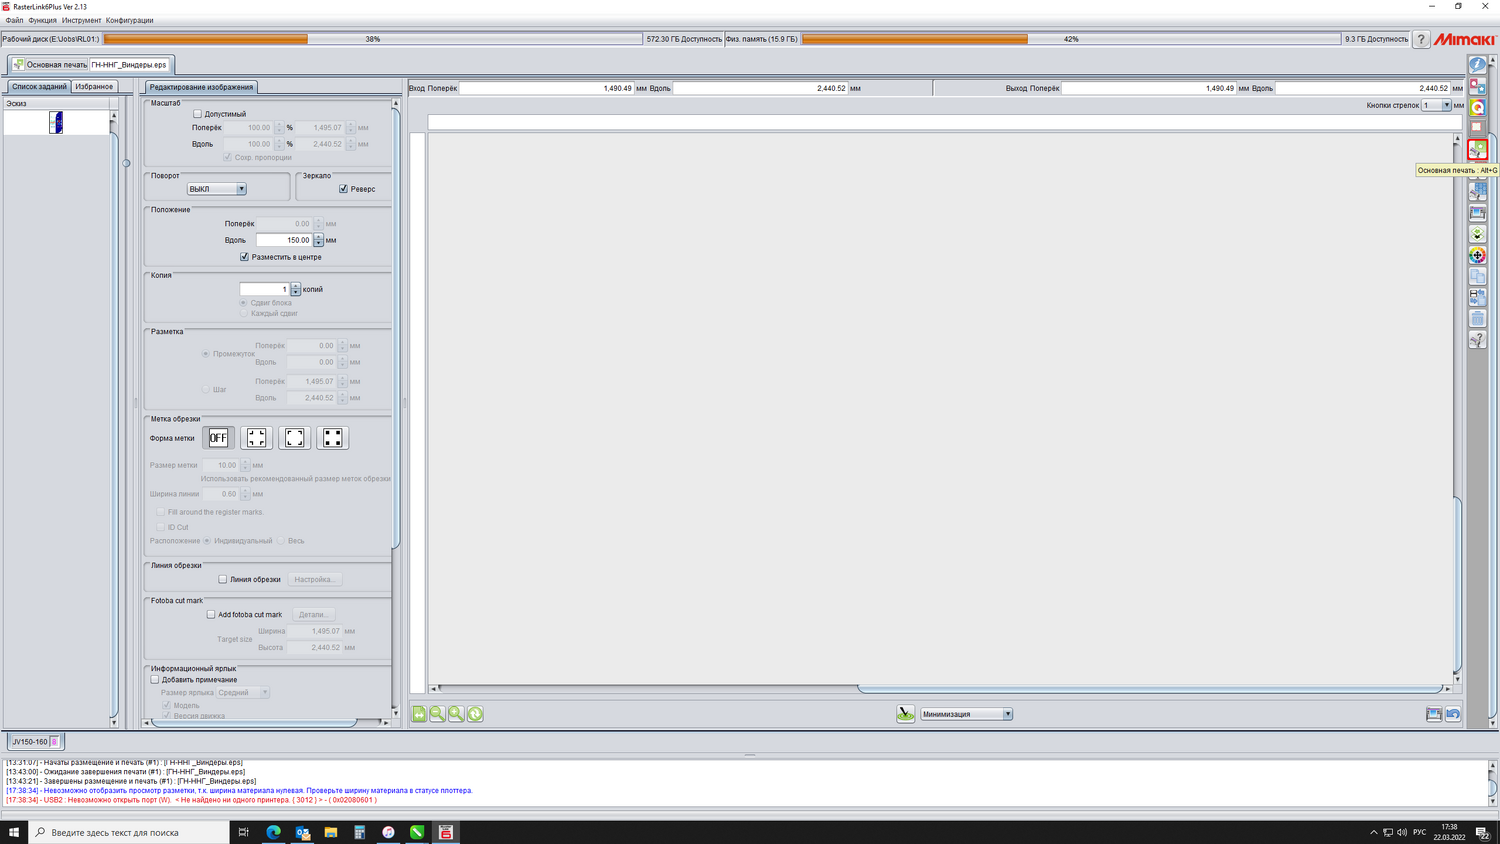Switch to the Список заданий tab
This screenshot has height=844, width=1500.
39,87
